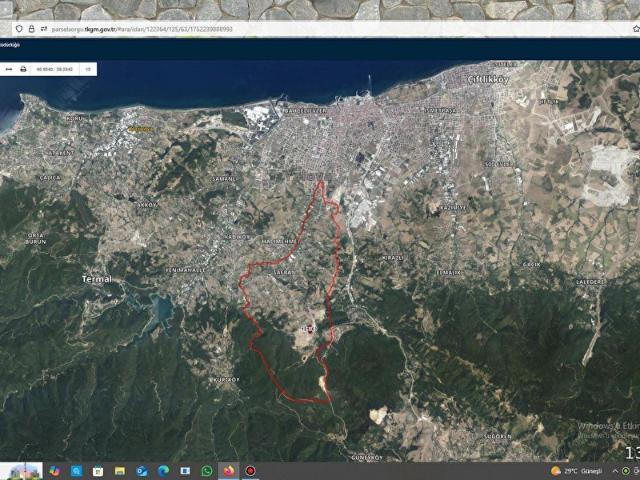
Task: Click the Copilot icon in taskbar
Action: tap(54, 471)
